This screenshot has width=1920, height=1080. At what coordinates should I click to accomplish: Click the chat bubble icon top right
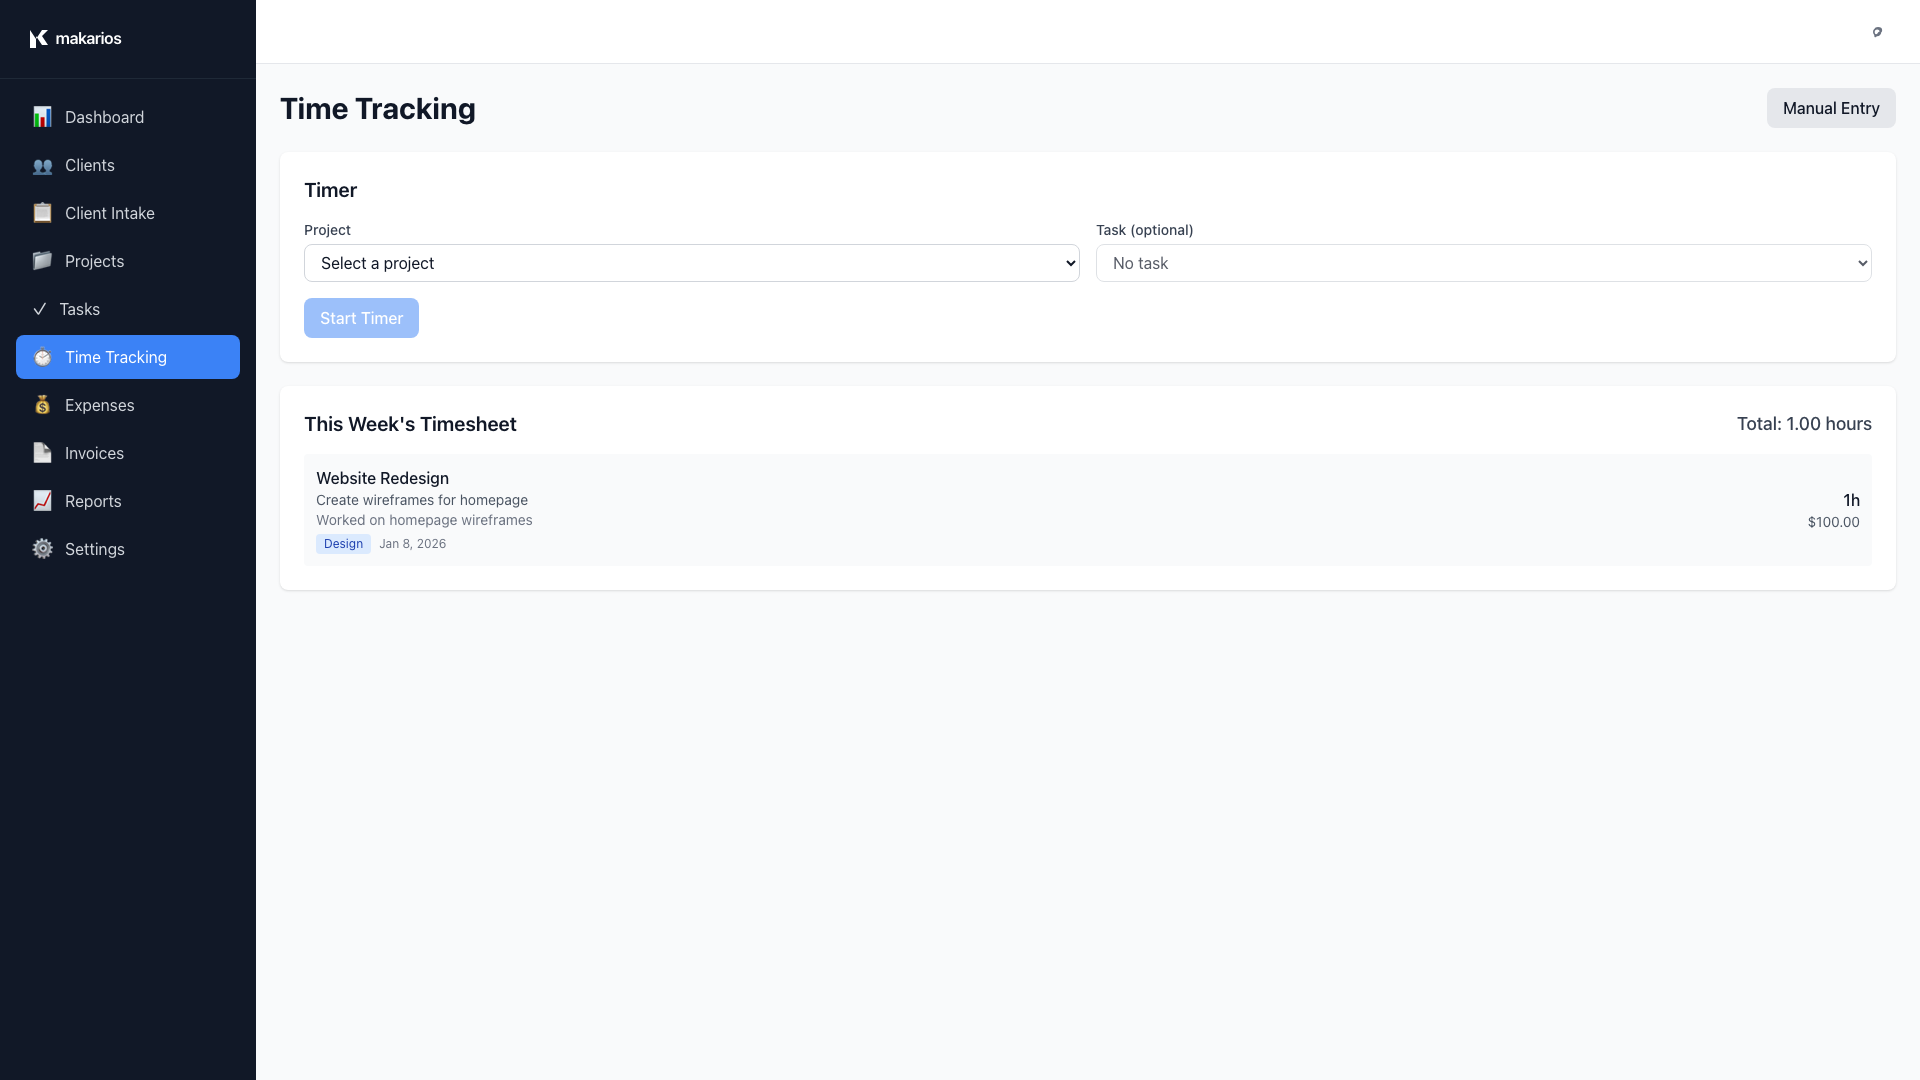coord(1877,32)
